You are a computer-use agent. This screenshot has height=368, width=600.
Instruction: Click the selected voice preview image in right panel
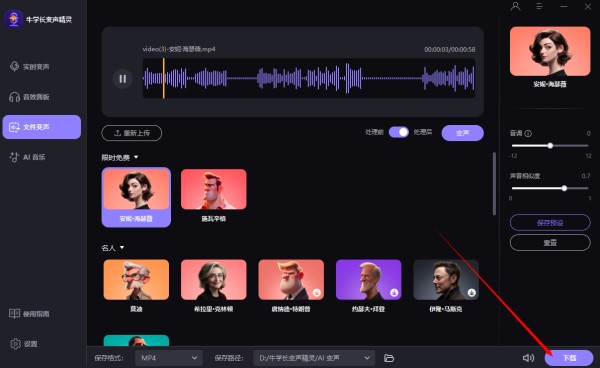point(550,51)
